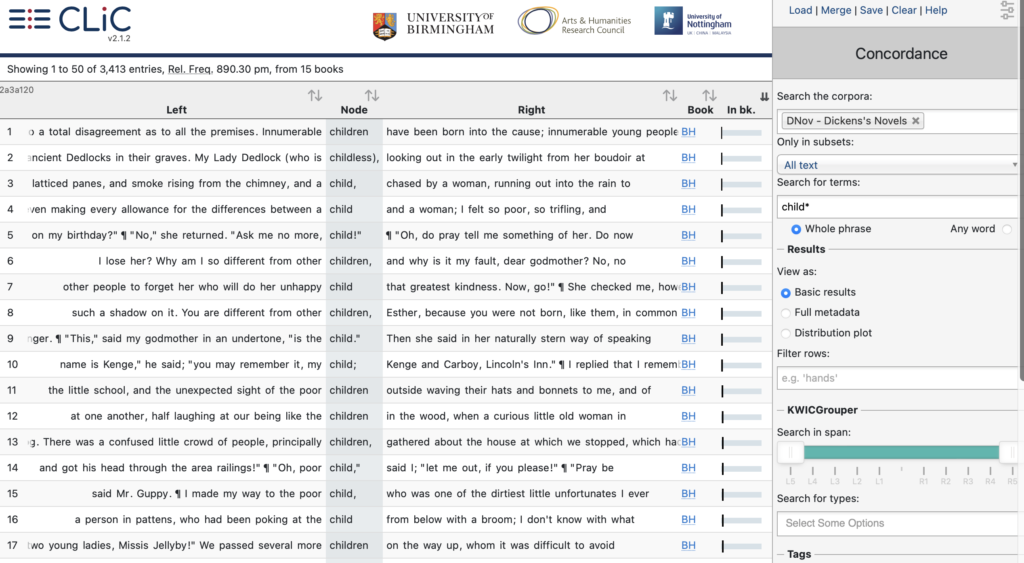Click the left handle of the span slider
1024x563 pixels.
[x=789, y=453]
